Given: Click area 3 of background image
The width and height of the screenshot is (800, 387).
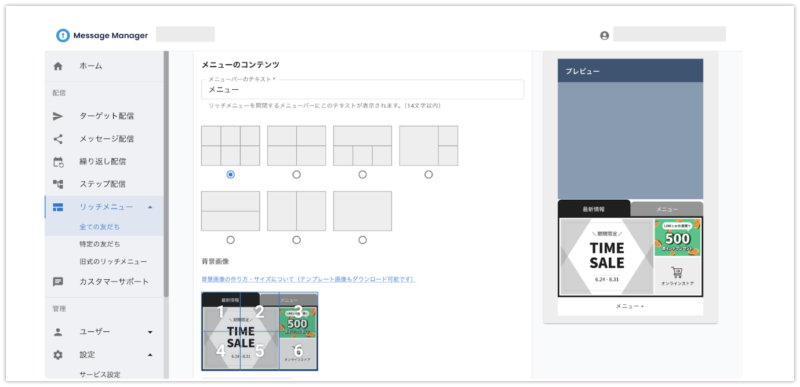Looking at the screenshot, I should click(298, 312).
